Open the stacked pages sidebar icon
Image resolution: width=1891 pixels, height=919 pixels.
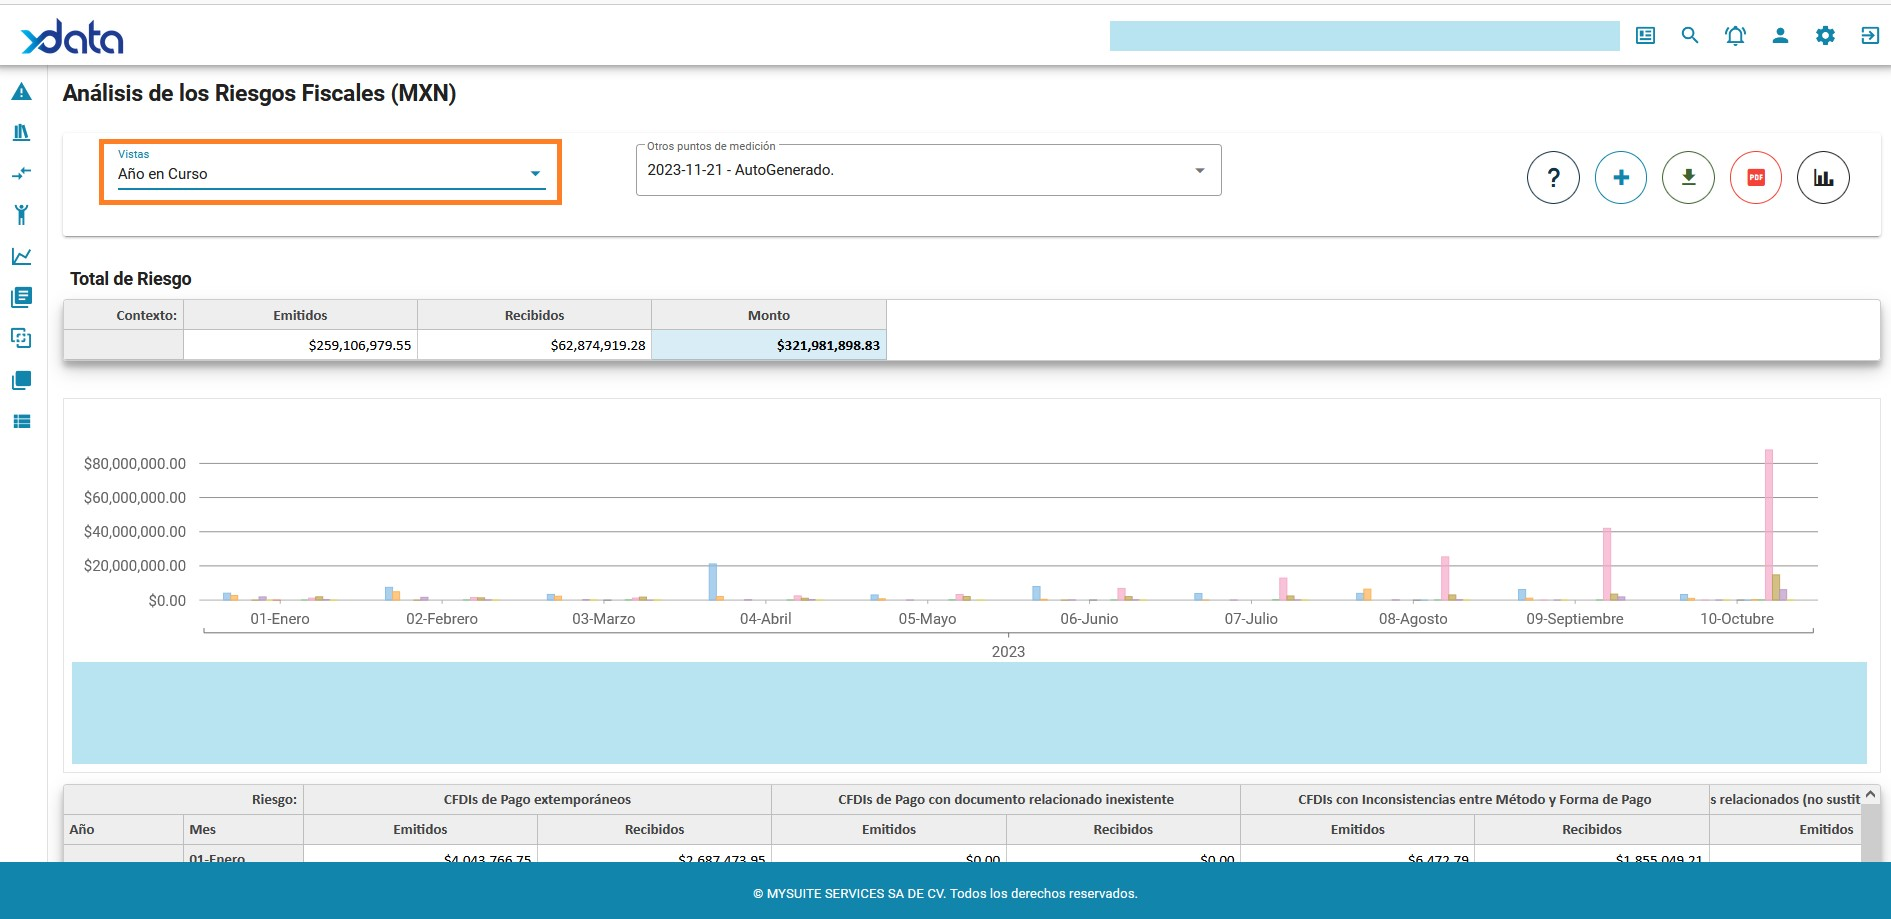tap(21, 380)
